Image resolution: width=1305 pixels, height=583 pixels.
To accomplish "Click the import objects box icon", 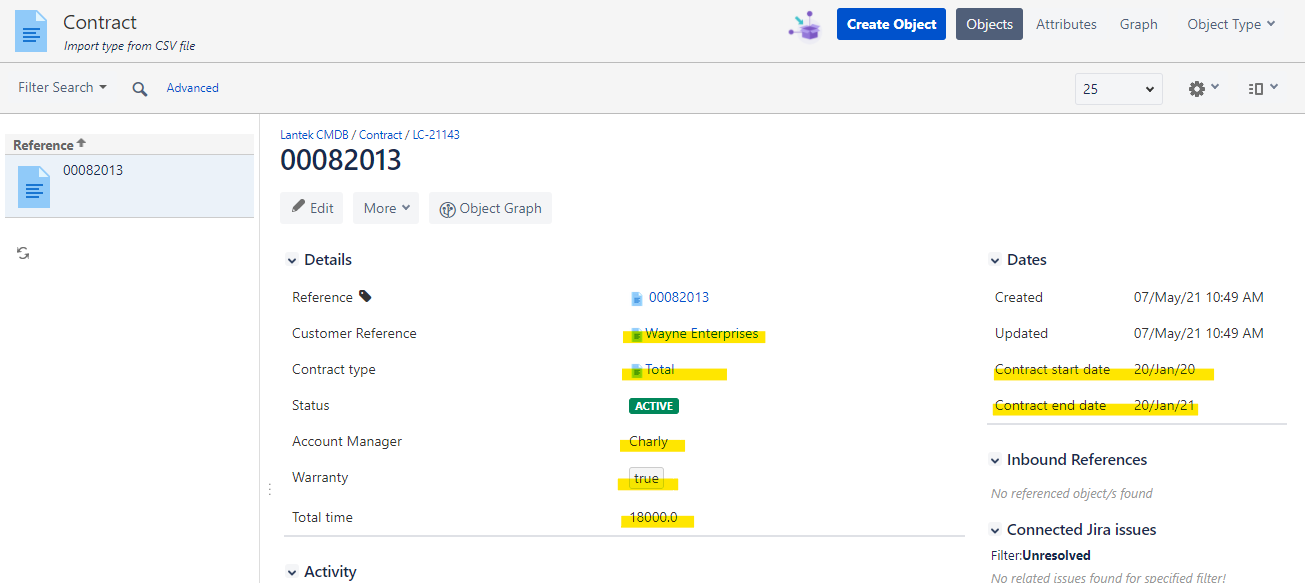I will point(804,25).
